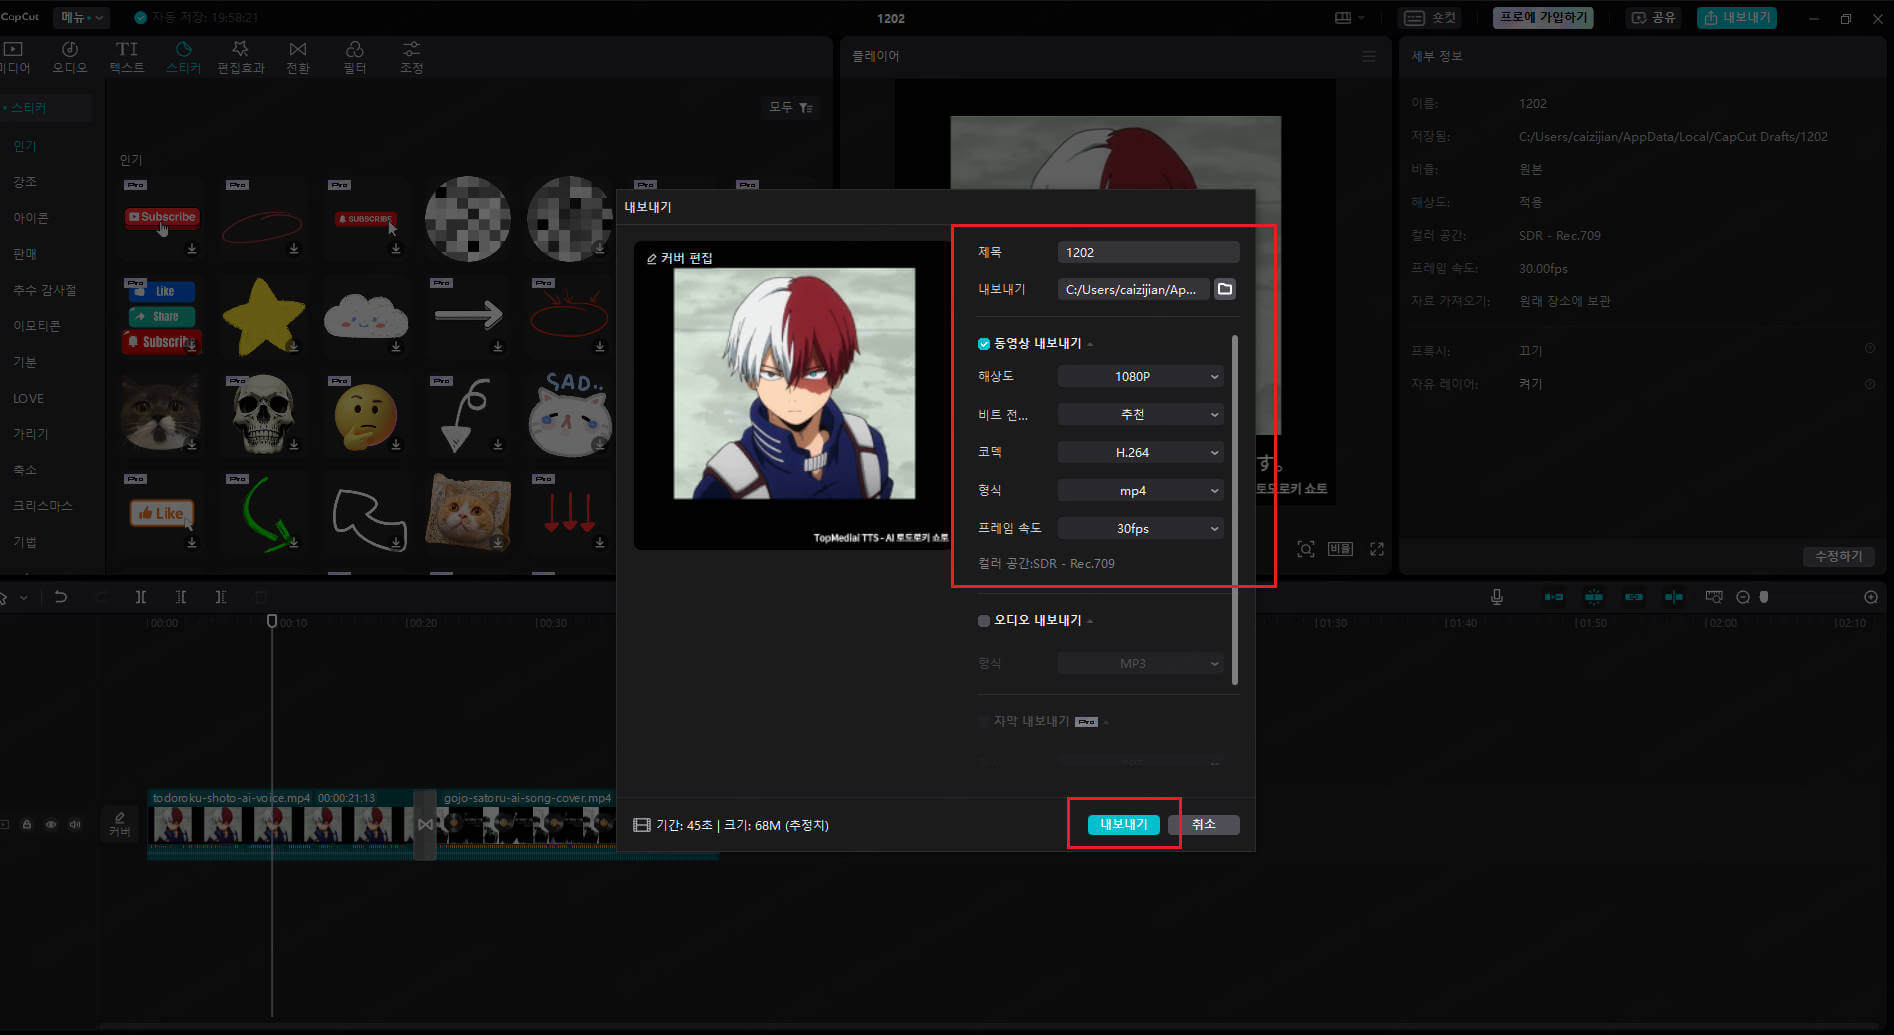Toggle the linkage icon in timeline toolbar
Image resolution: width=1894 pixels, height=1035 pixels.
pyautogui.click(x=1634, y=597)
